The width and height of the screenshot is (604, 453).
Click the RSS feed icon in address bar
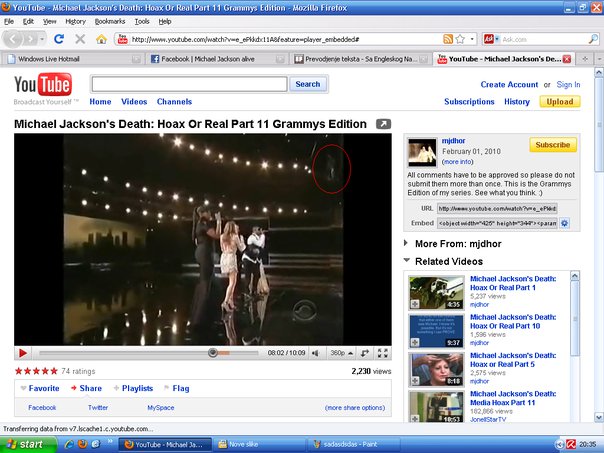[x=448, y=39]
